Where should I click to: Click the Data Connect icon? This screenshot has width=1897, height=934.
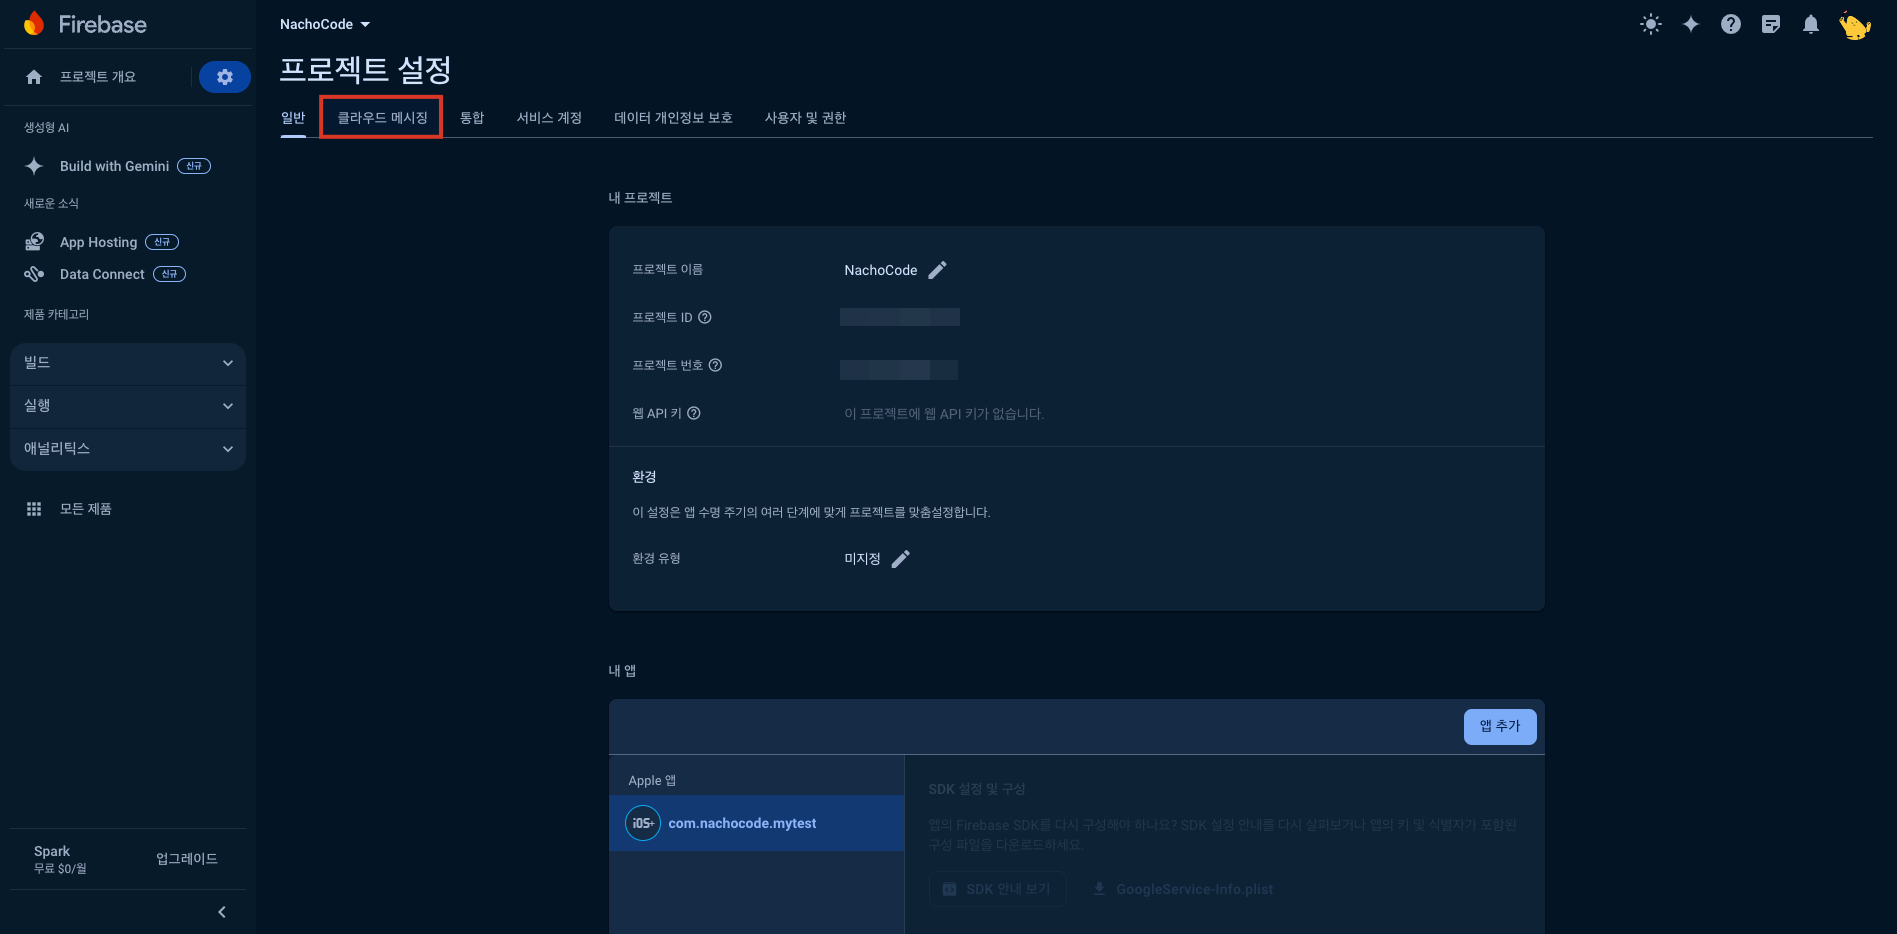coord(34,274)
